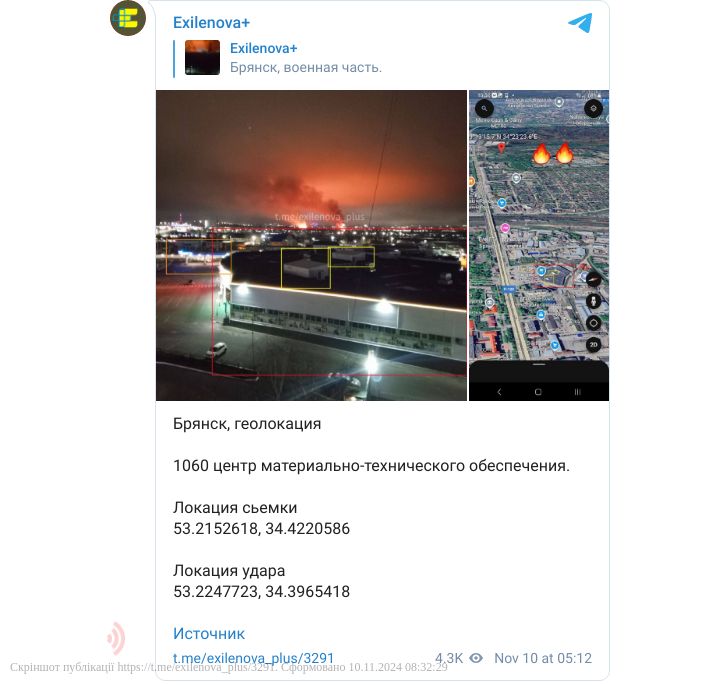This screenshot has width=720, height=685.
Task: Tap the Android recent apps button
Action: (577, 392)
